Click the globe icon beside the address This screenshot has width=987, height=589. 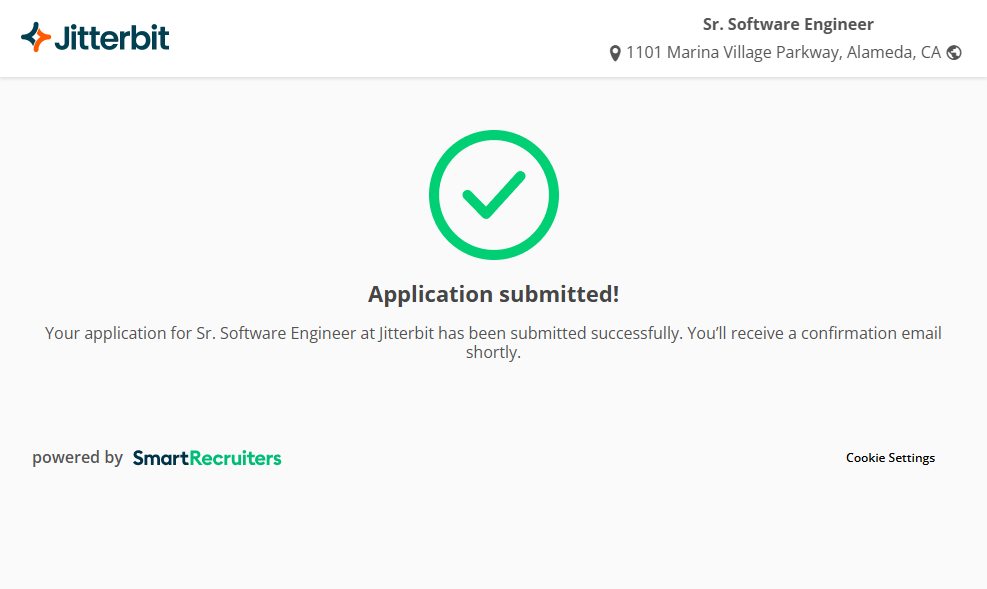(x=954, y=53)
